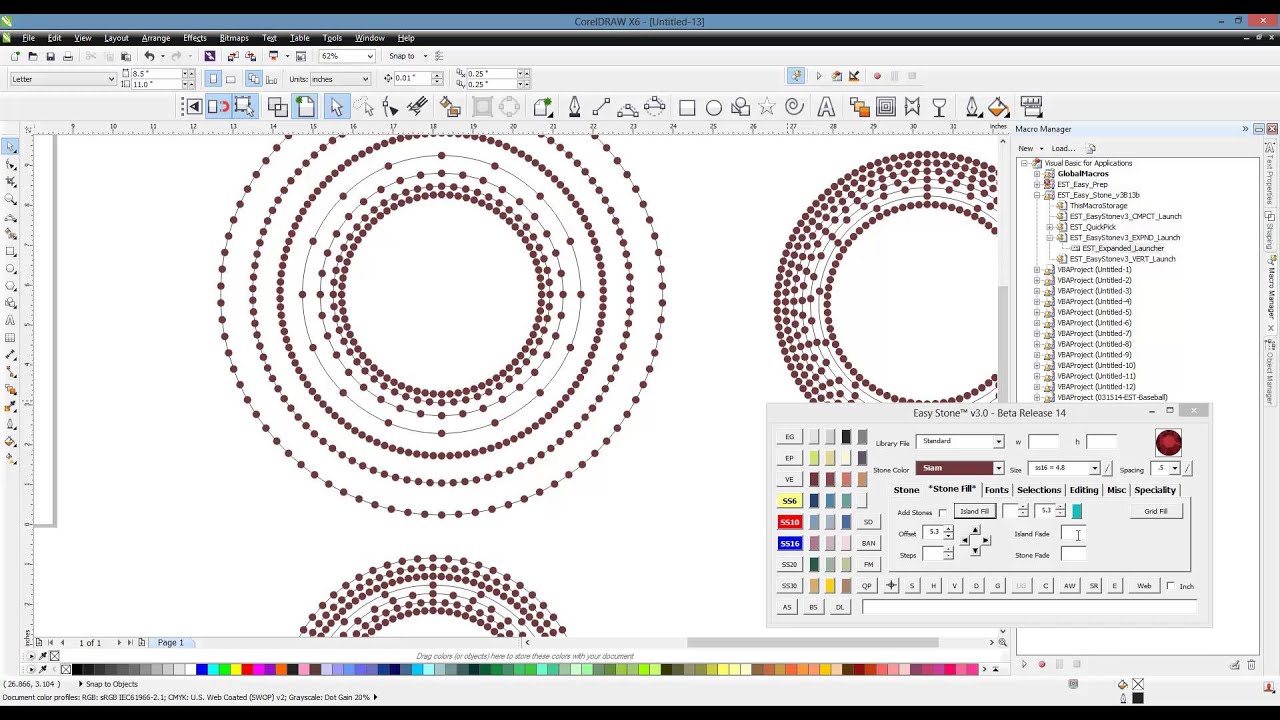Open file with the Open folder icon

click(x=32, y=57)
